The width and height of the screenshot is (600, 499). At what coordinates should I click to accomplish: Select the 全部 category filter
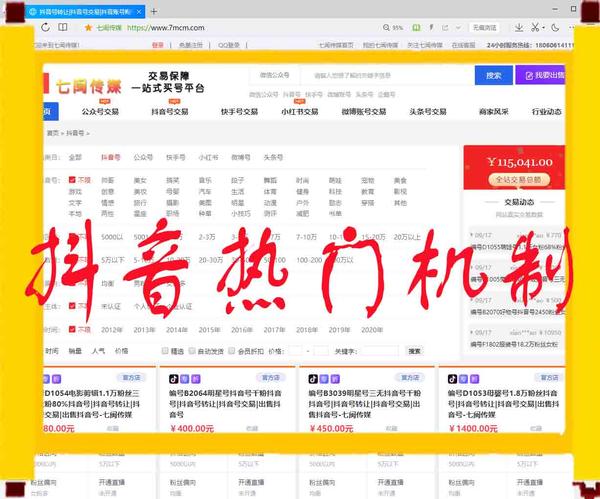coord(75,157)
